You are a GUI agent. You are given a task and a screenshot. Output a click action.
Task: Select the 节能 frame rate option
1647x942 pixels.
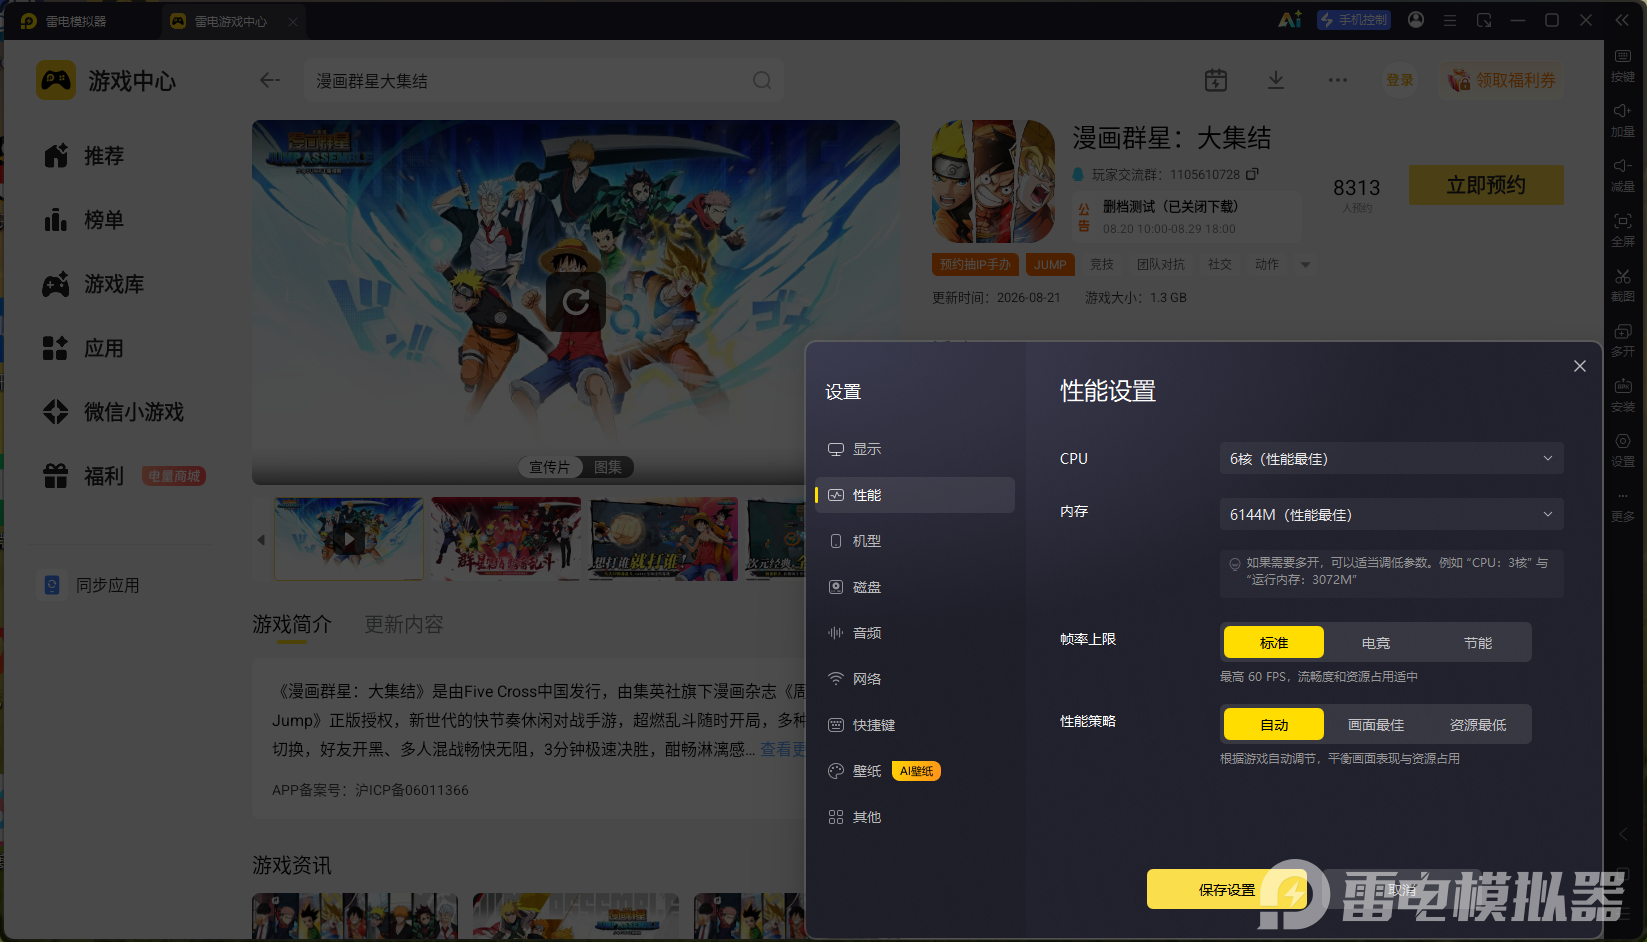click(1478, 643)
